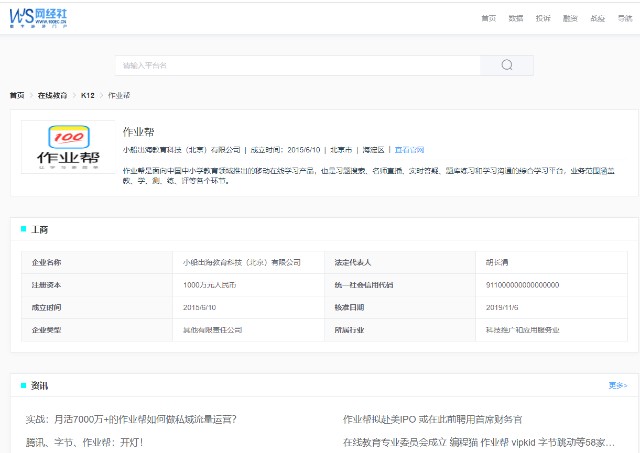
Task: Click the 法定代表人 label cell
Action: pos(400,262)
